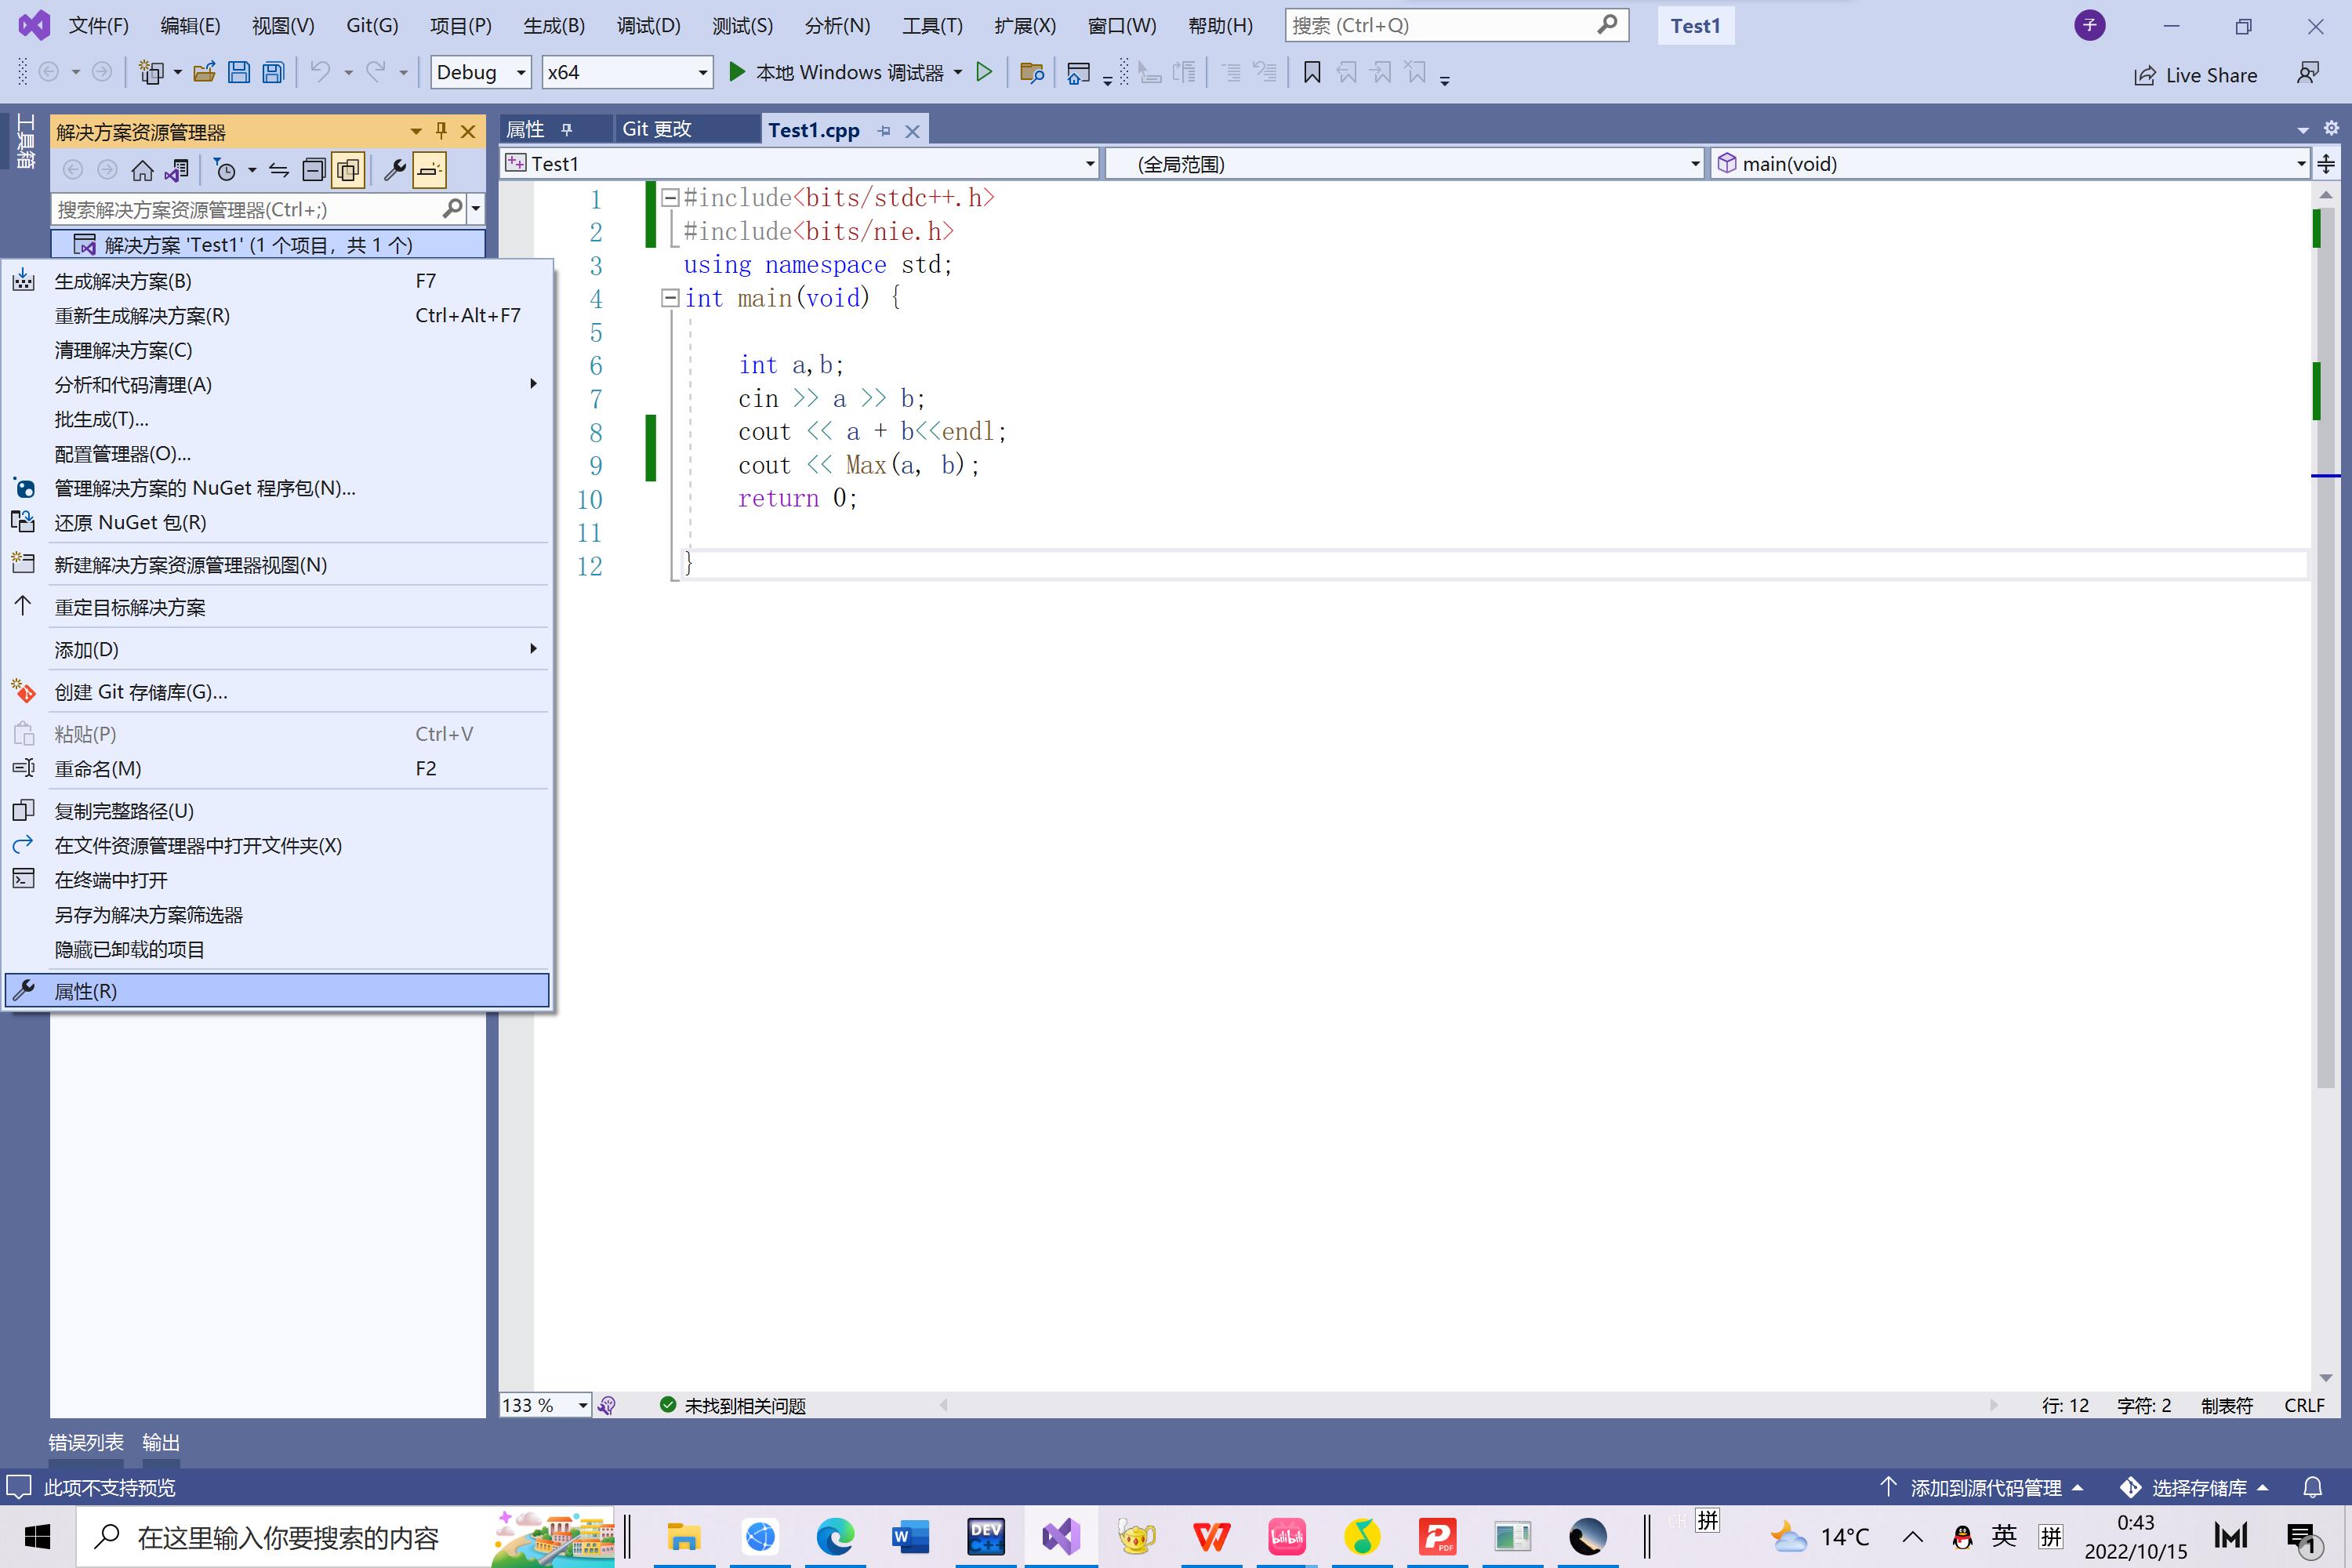Click the Find in Files toolbar icon
Viewport: 2352px width, 1568px height.
[1031, 72]
